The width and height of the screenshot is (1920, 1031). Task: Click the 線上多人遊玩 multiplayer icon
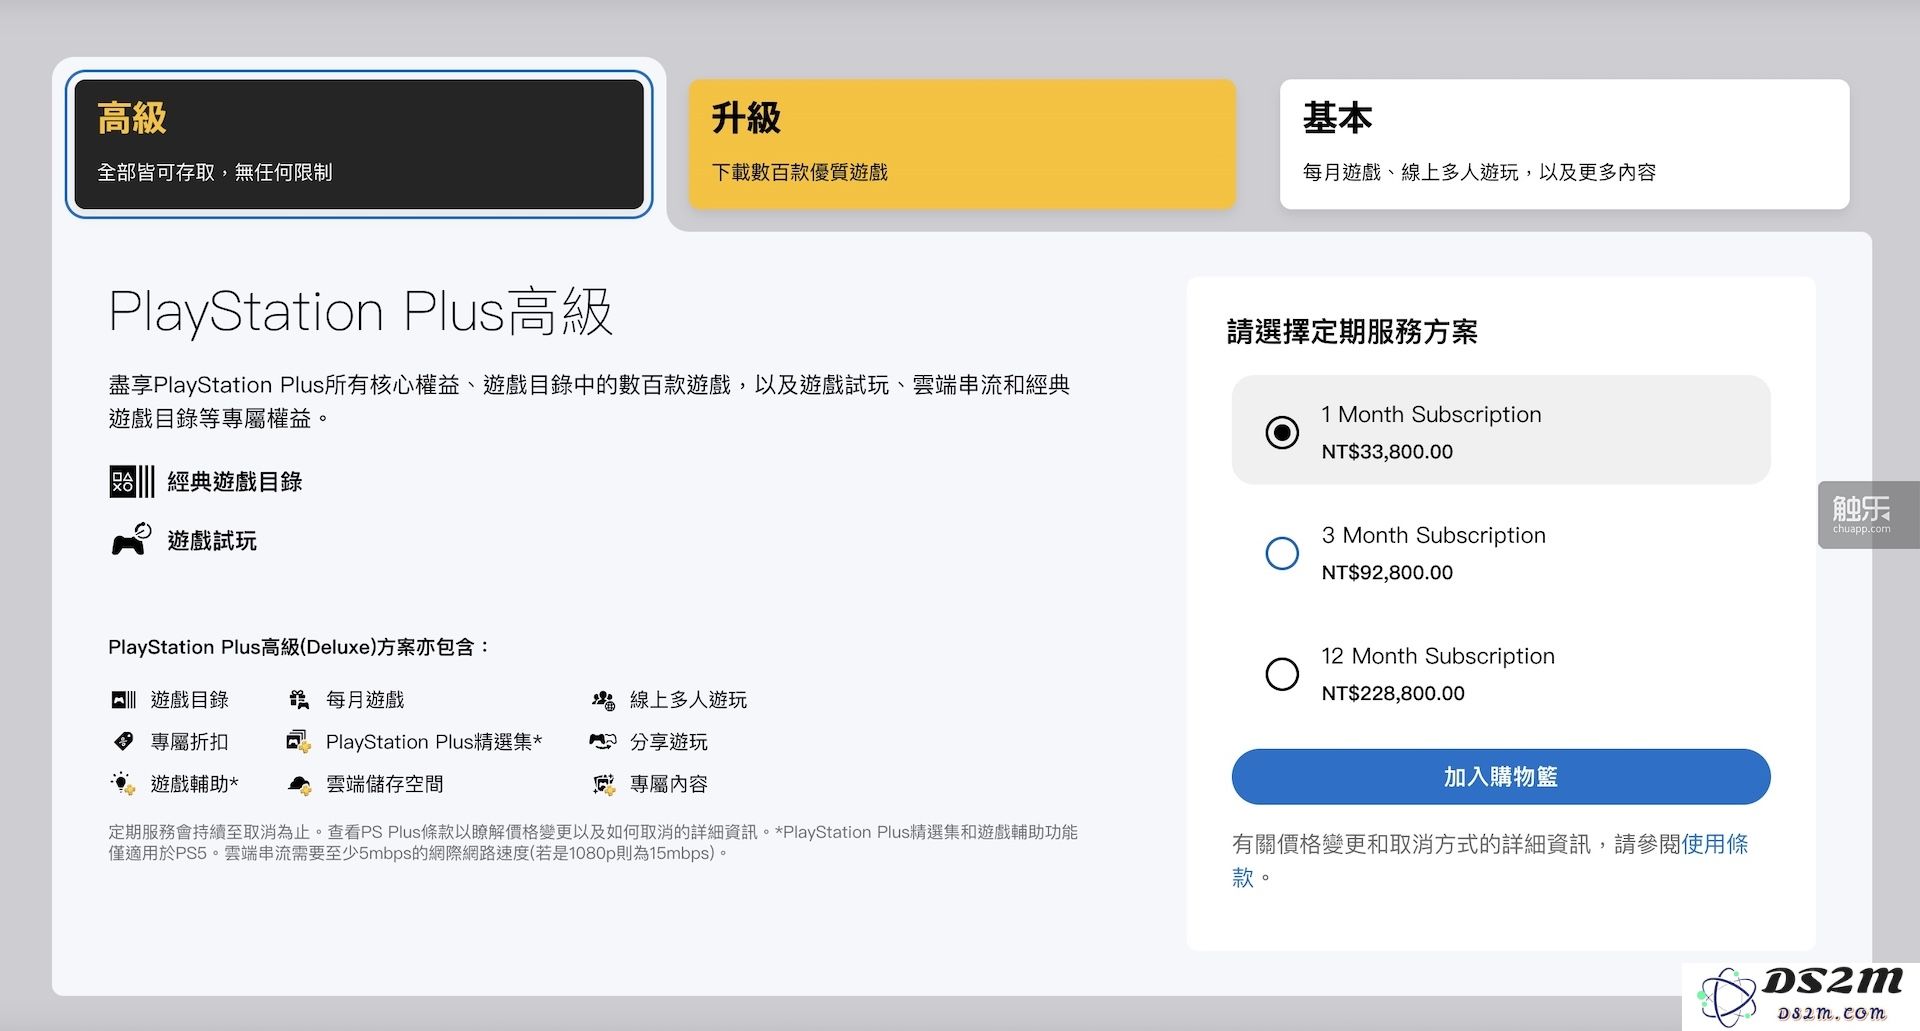coord(603,700)
